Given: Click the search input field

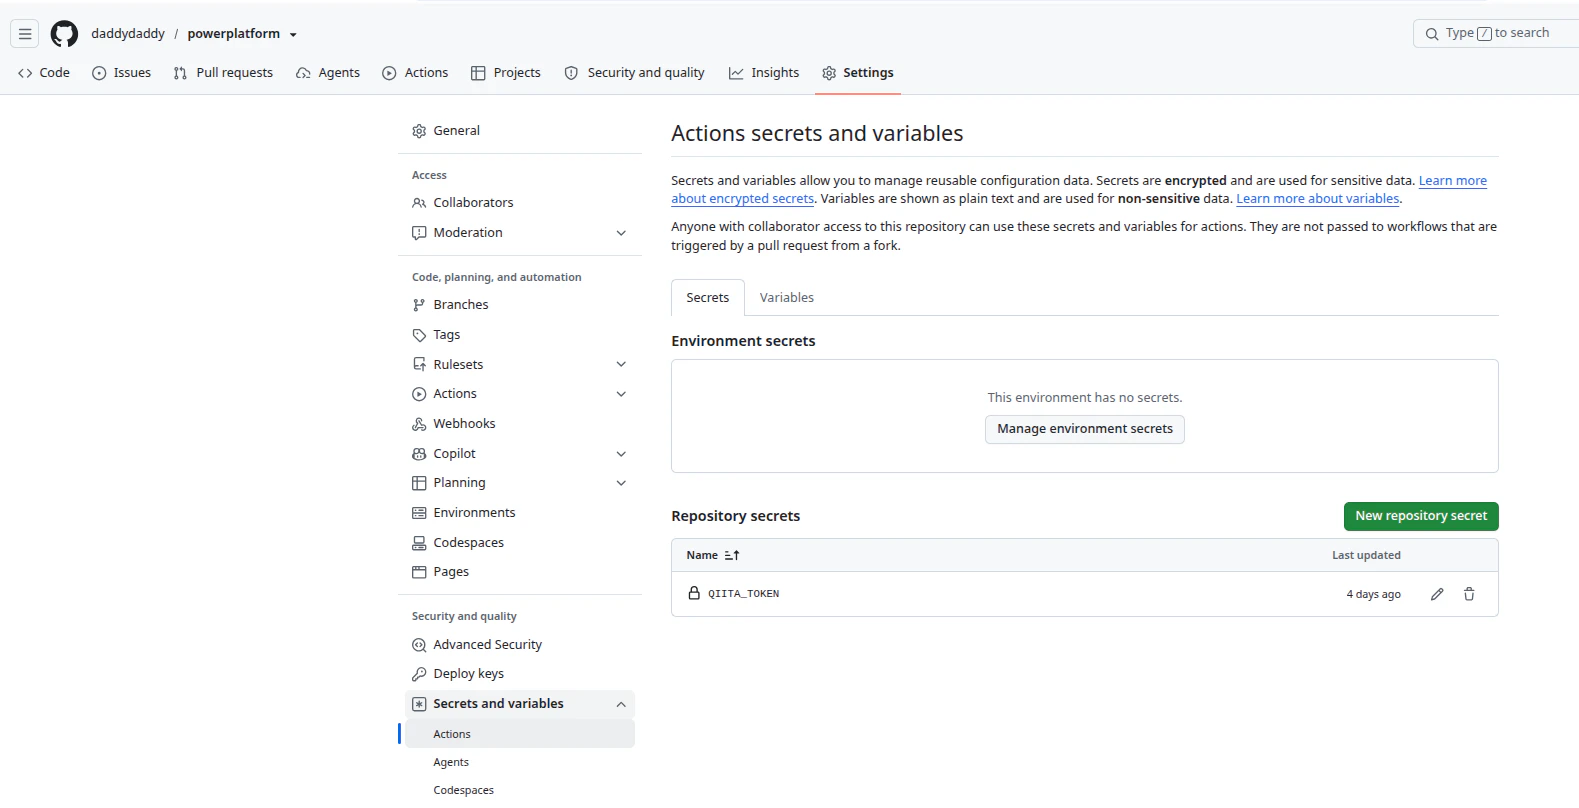Looking at the screenshot, I should point(1497,34).
